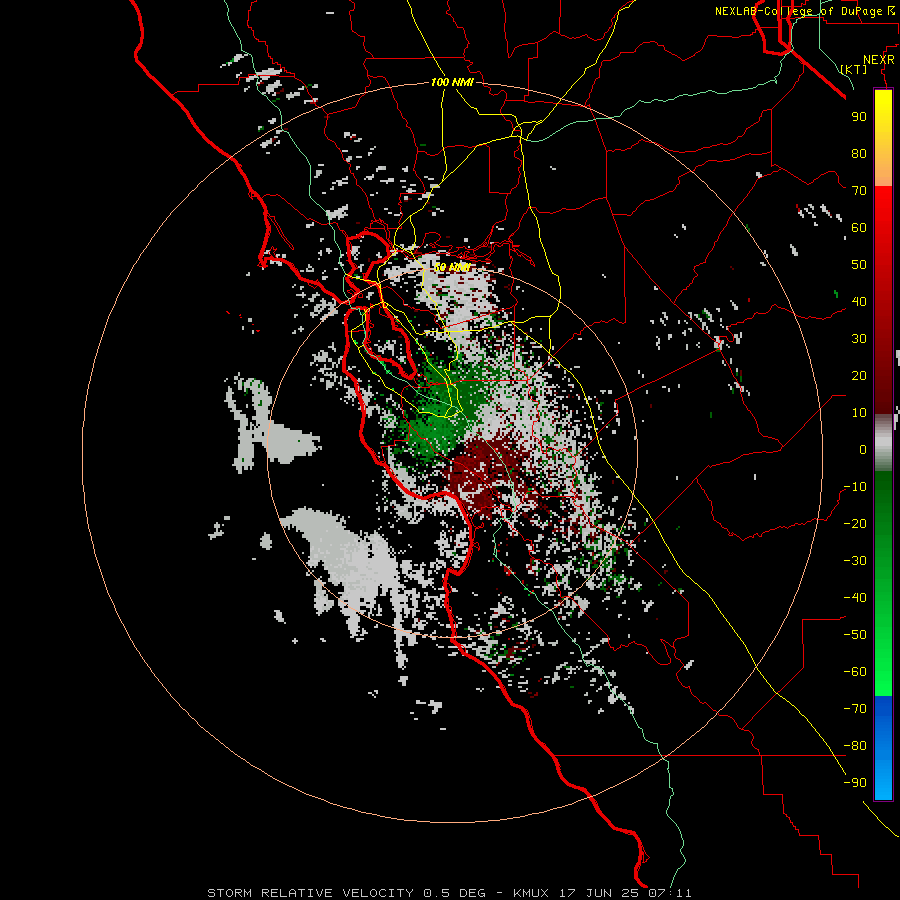Click the NEXLAB-College of DuPage label
The width and height of the screenshot is (900, 900).
804,11
